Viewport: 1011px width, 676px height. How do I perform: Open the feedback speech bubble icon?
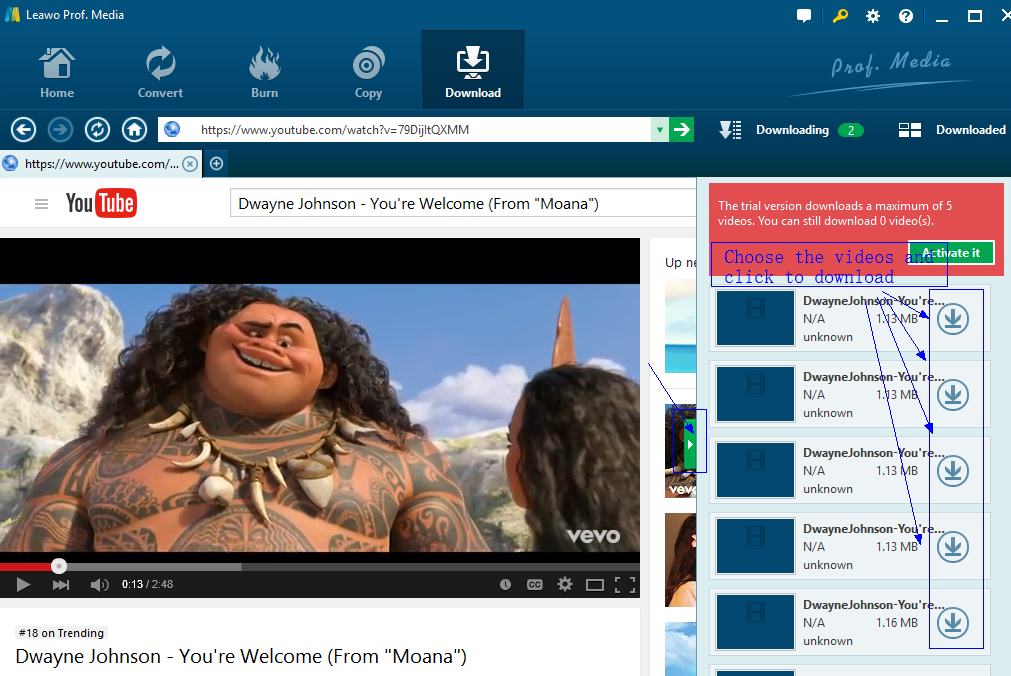tap(804, 15)
